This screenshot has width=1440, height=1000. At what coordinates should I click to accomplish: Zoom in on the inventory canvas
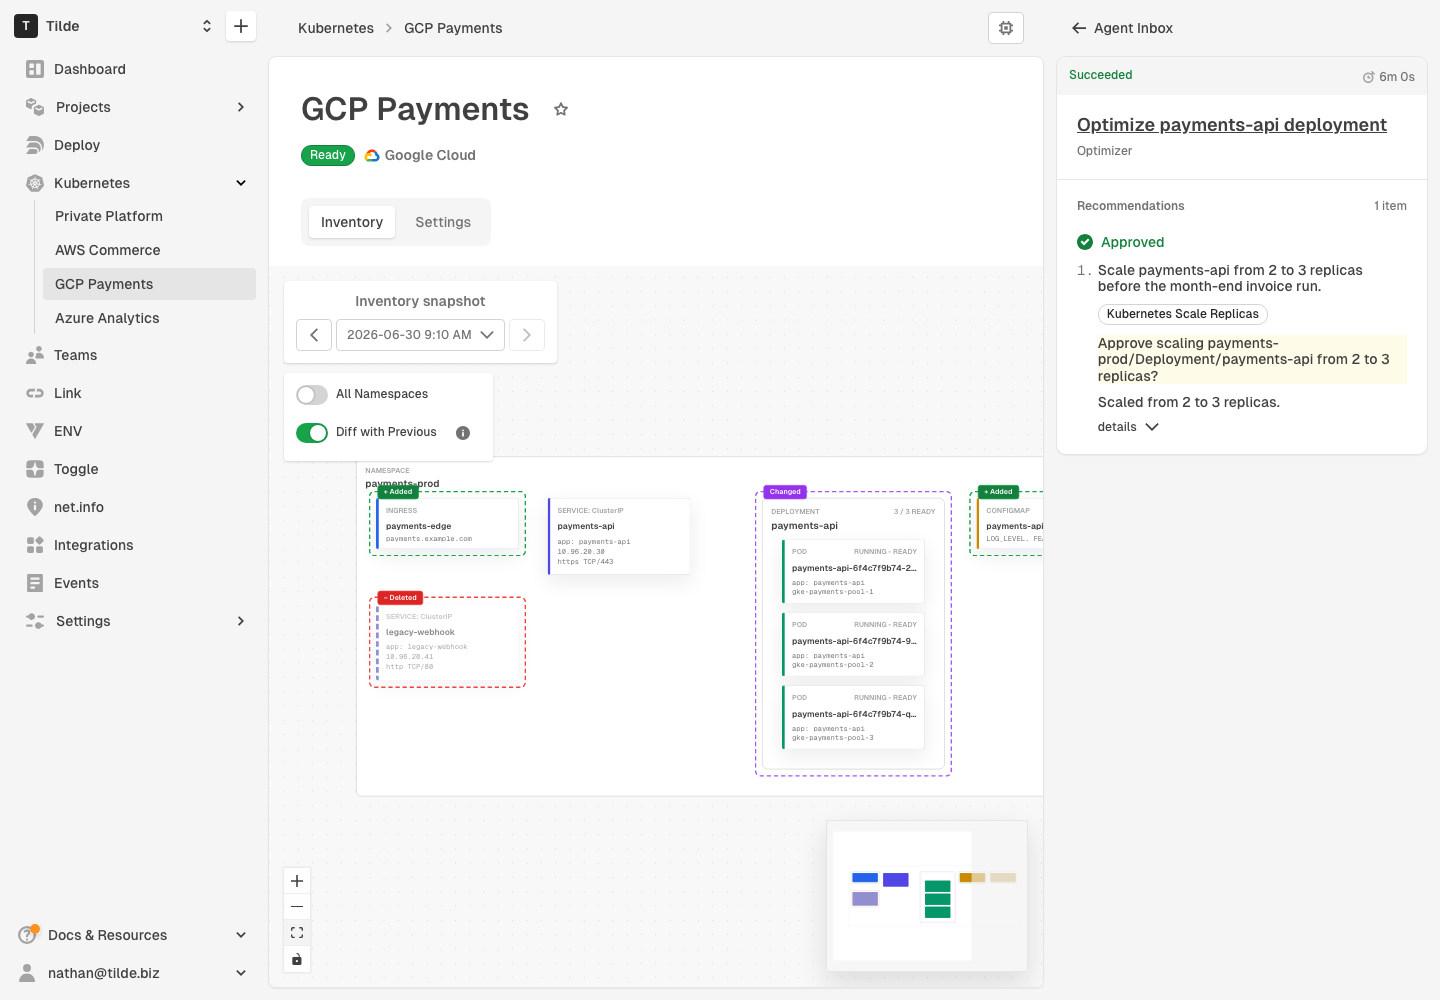click(x=297, y=881)
